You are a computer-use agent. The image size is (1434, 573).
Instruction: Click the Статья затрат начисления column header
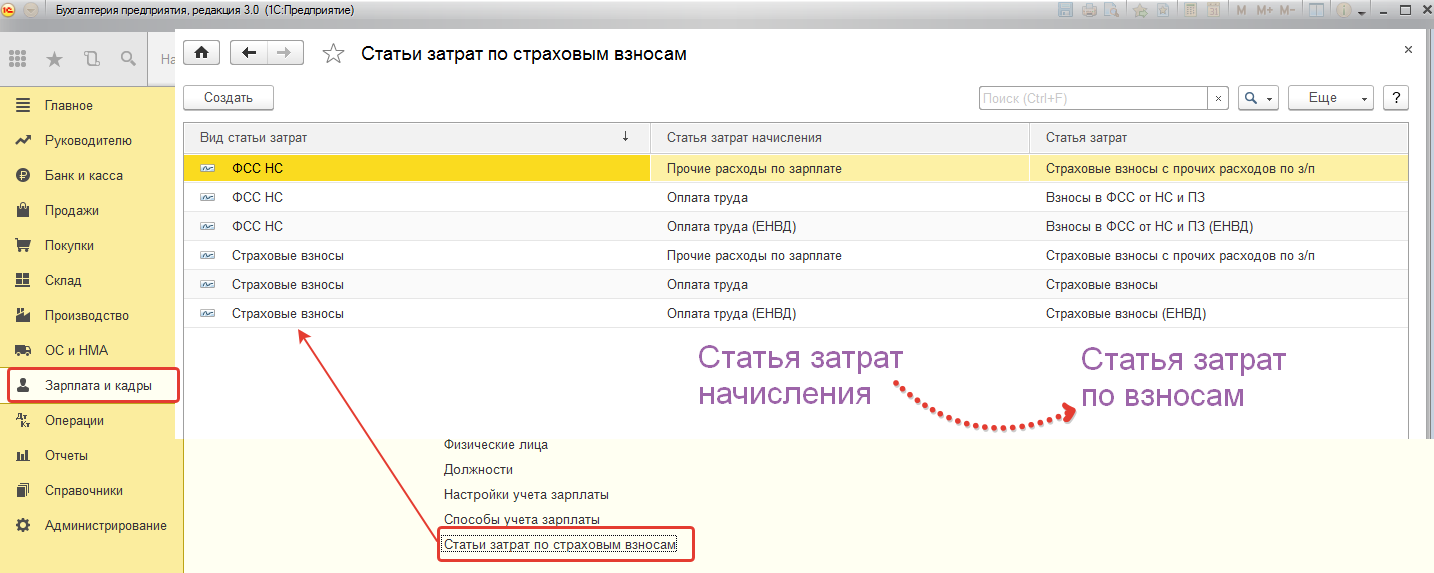pyautogui.click(x=840, y=137)
